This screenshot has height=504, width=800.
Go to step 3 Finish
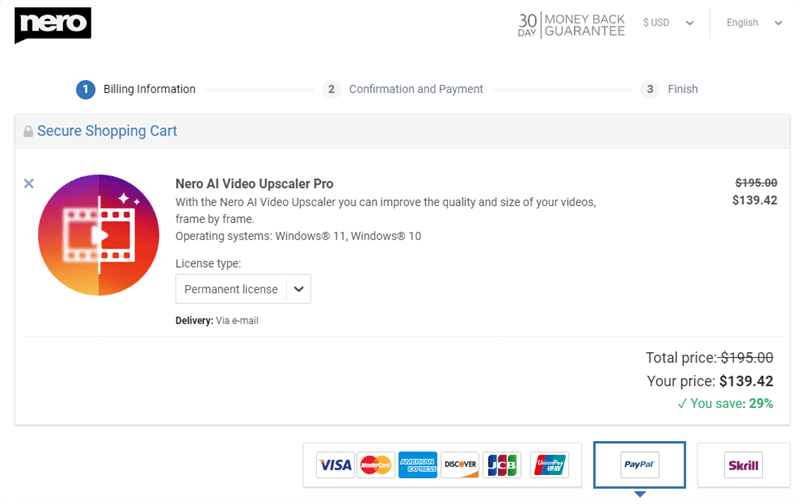[x=669, y=89]
